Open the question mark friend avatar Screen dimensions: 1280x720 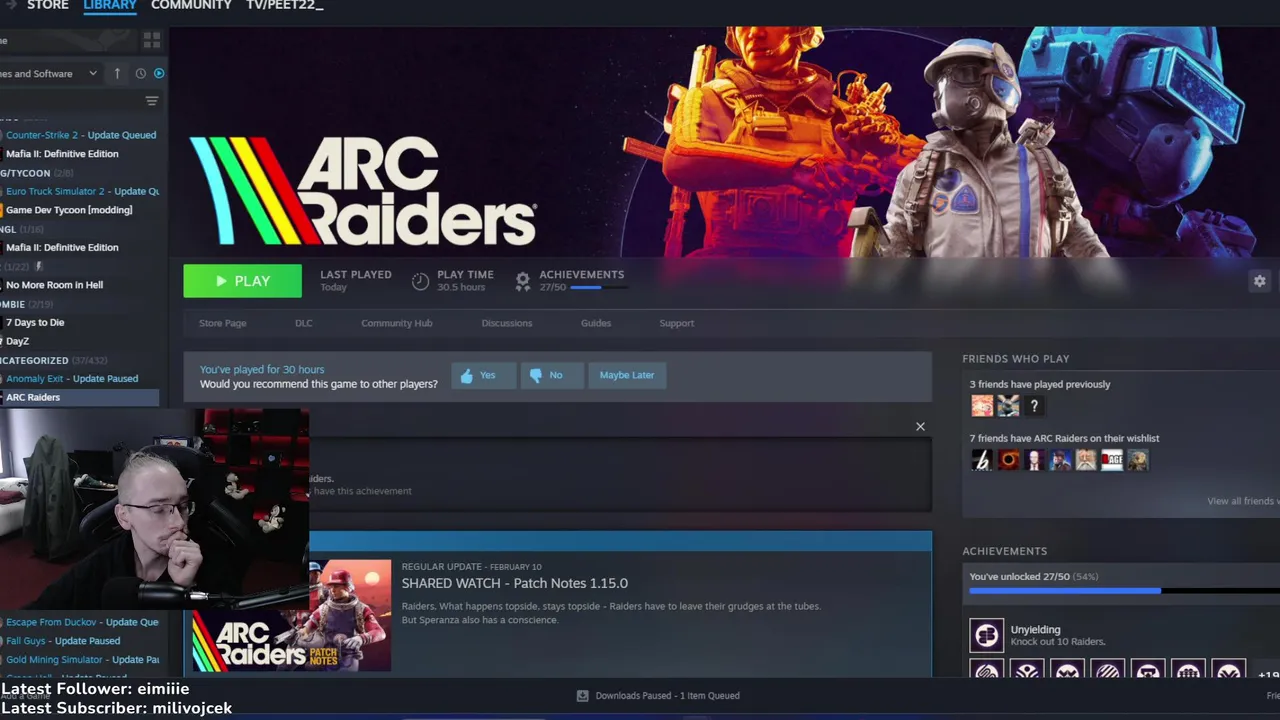coord(1034,405)
